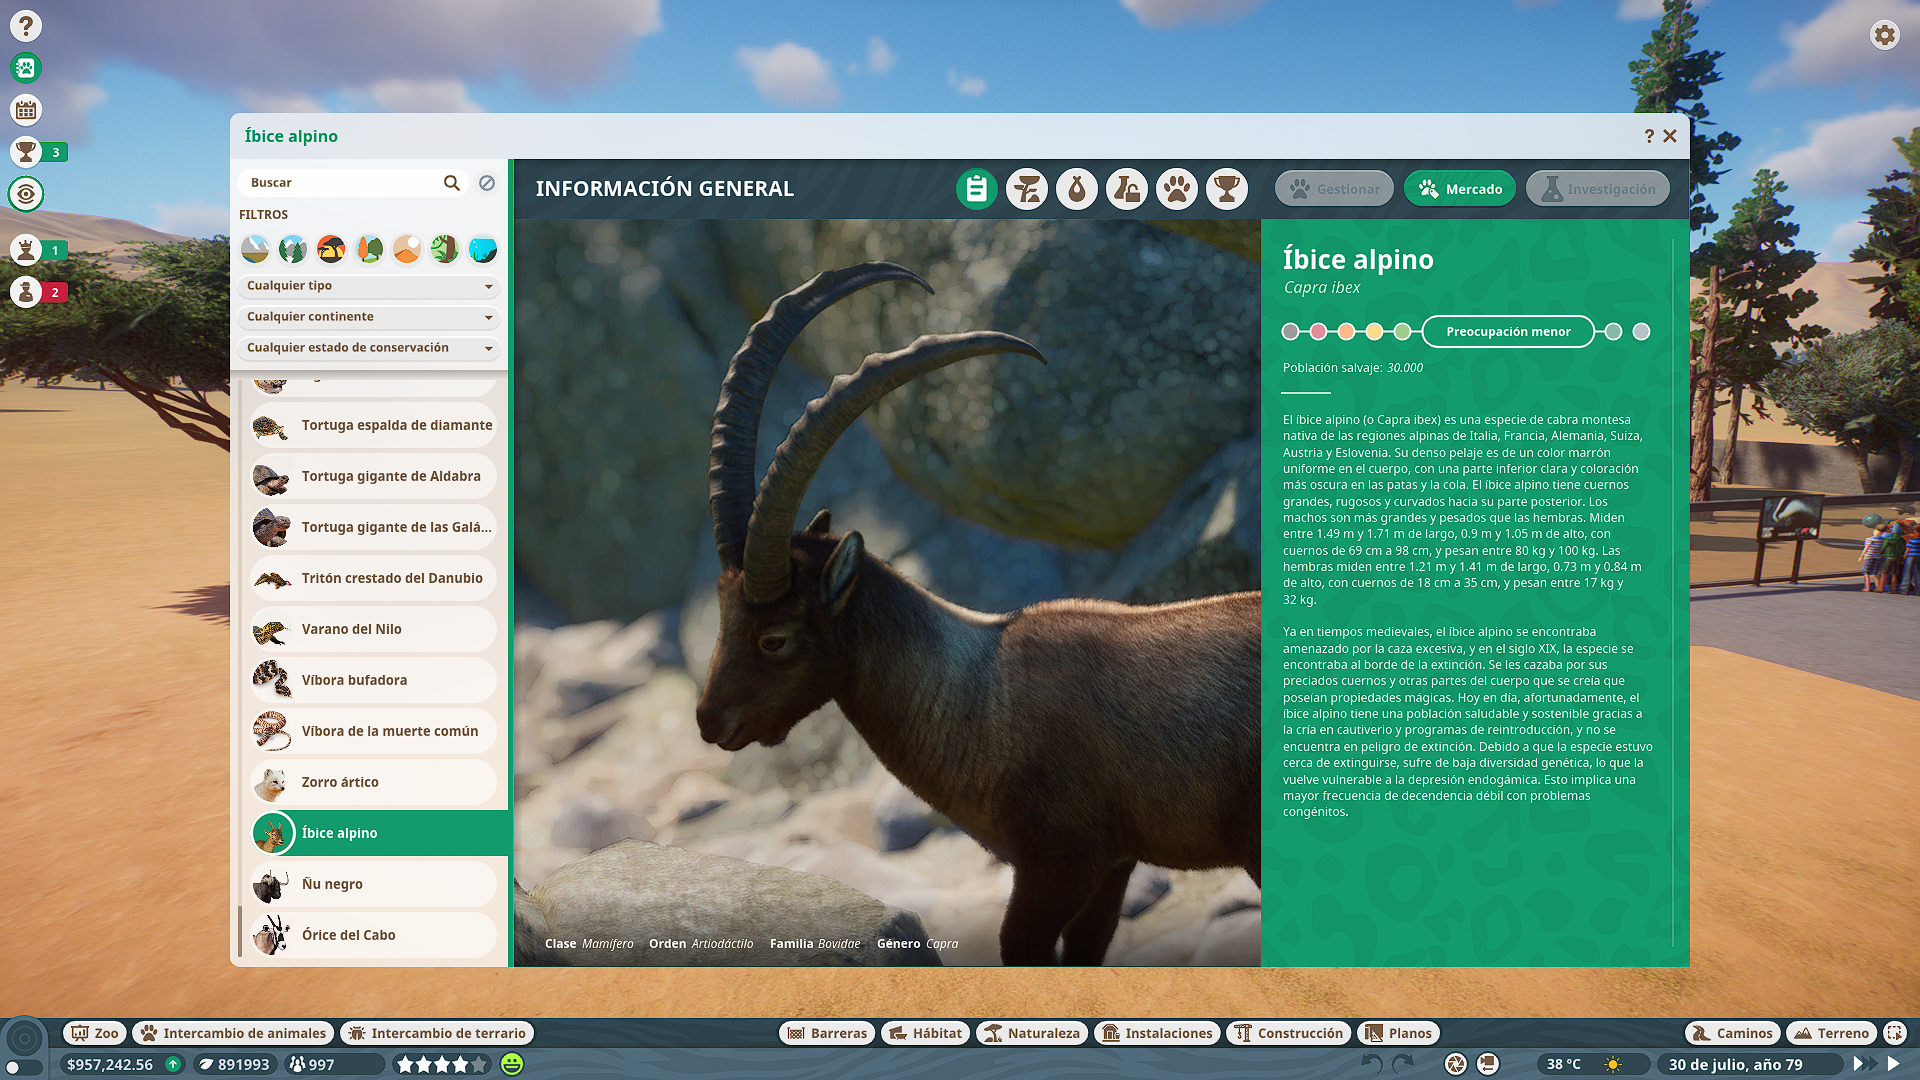Open the trophy tab icon in Zoopedia header
This screenshot has width=1920, height=1080.
click(x=1227, y=189)
